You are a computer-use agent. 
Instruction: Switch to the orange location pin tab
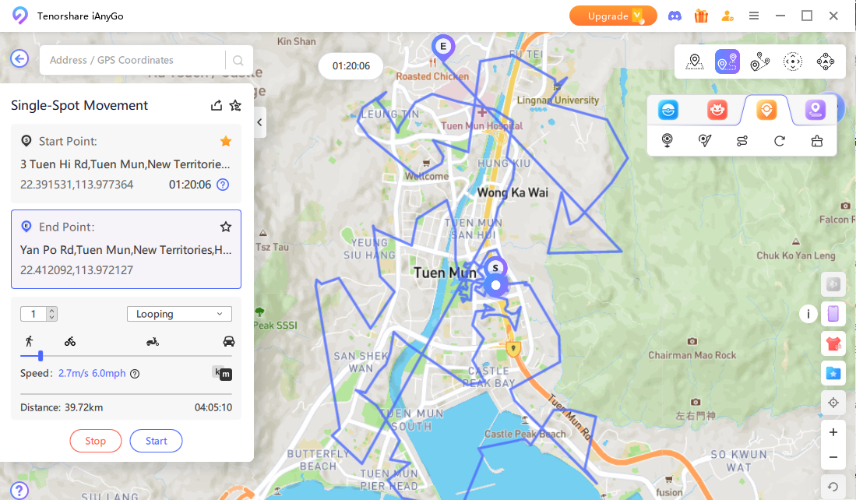[766, 110]
